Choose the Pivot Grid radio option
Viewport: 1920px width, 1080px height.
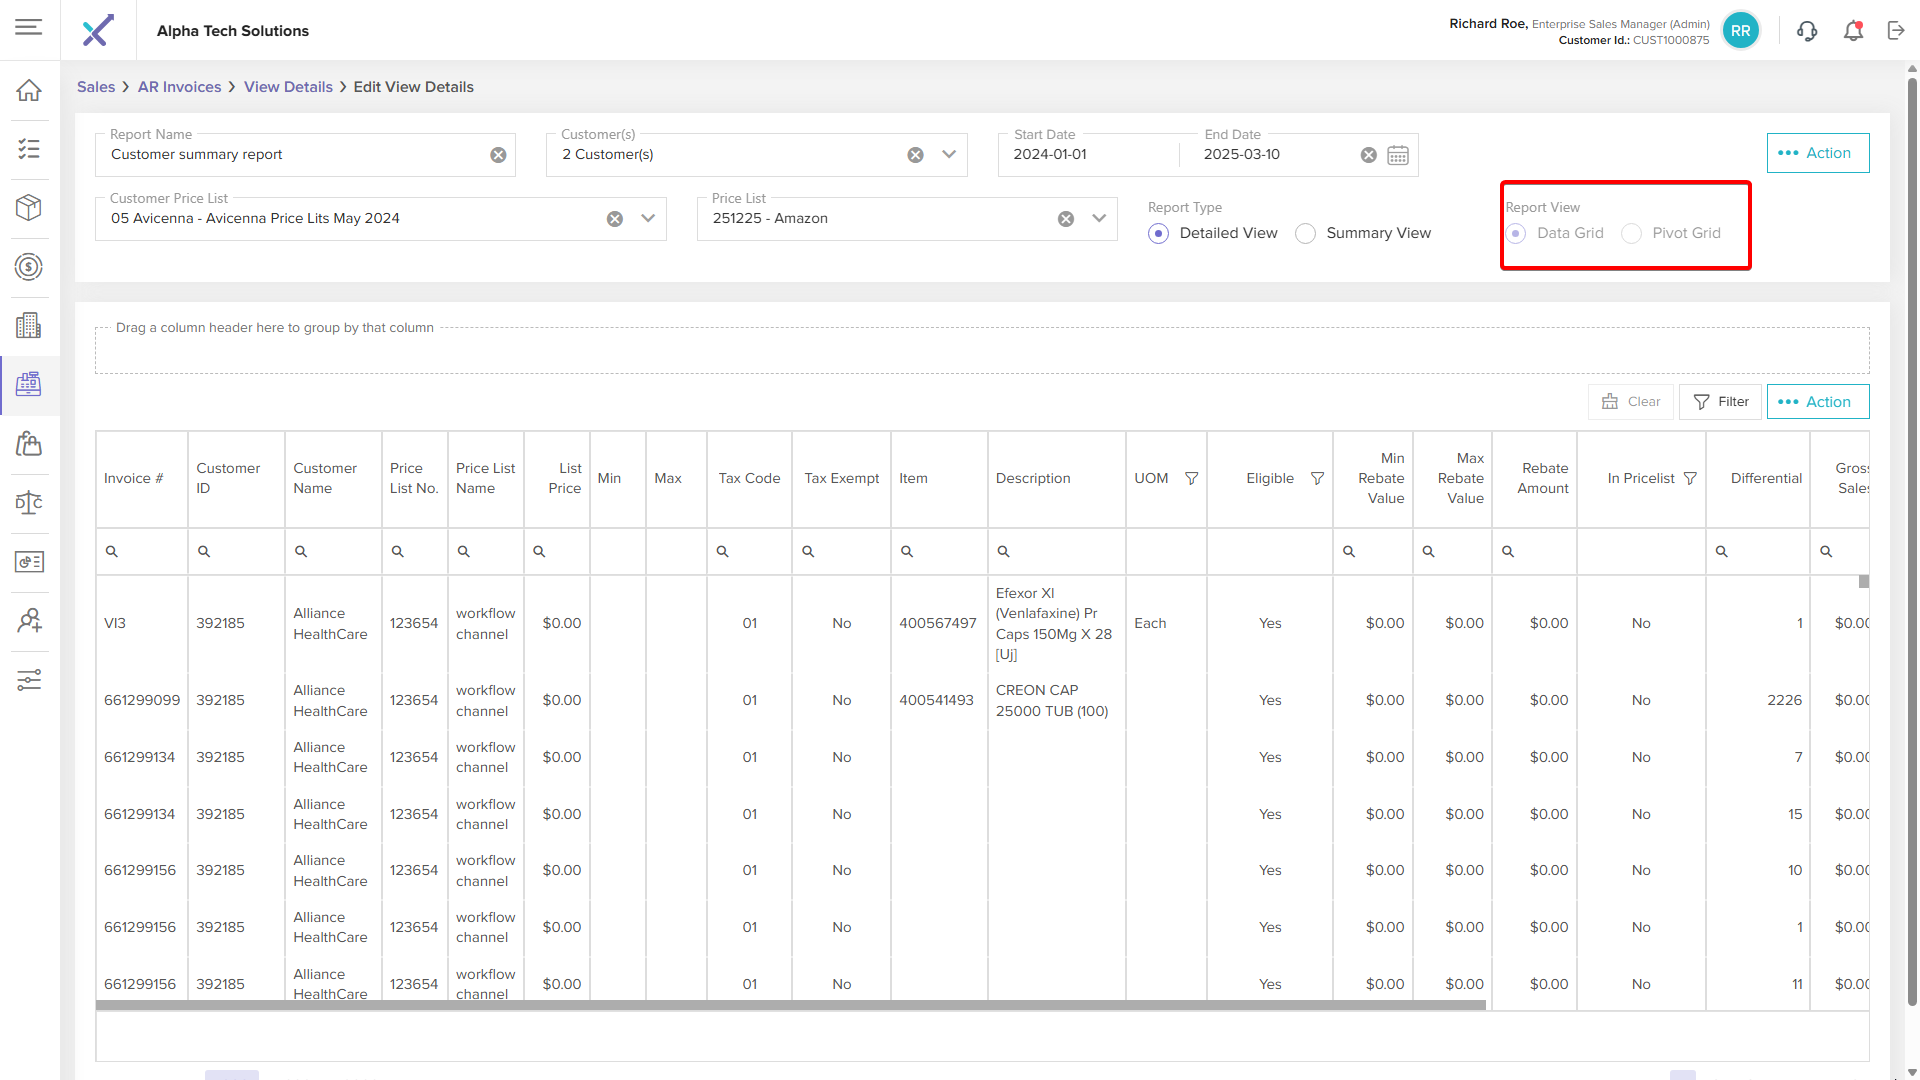[x=1631, y=234]
